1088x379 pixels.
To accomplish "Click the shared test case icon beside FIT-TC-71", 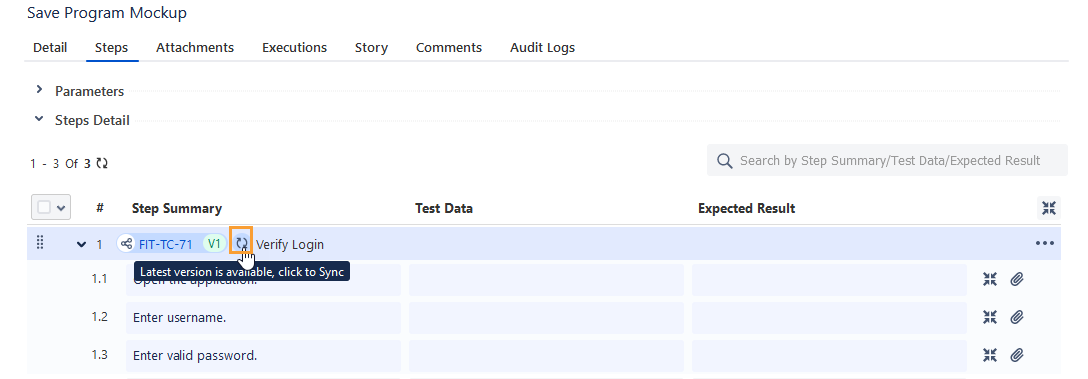I will [126, 244].
